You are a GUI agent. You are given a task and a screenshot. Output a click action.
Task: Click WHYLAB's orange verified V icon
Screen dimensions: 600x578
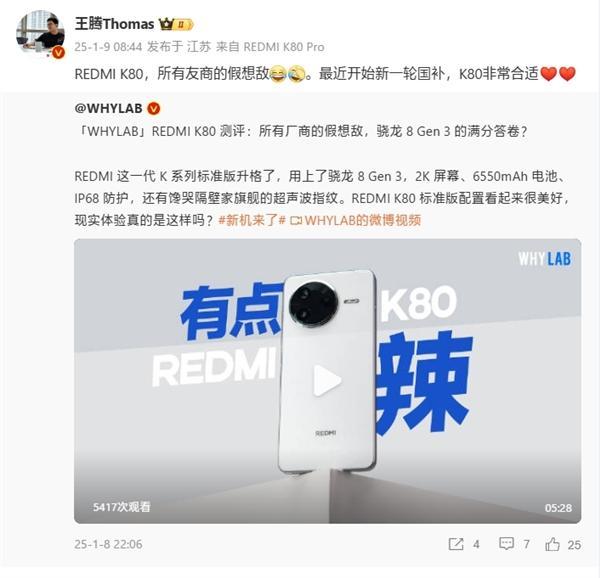153,109
